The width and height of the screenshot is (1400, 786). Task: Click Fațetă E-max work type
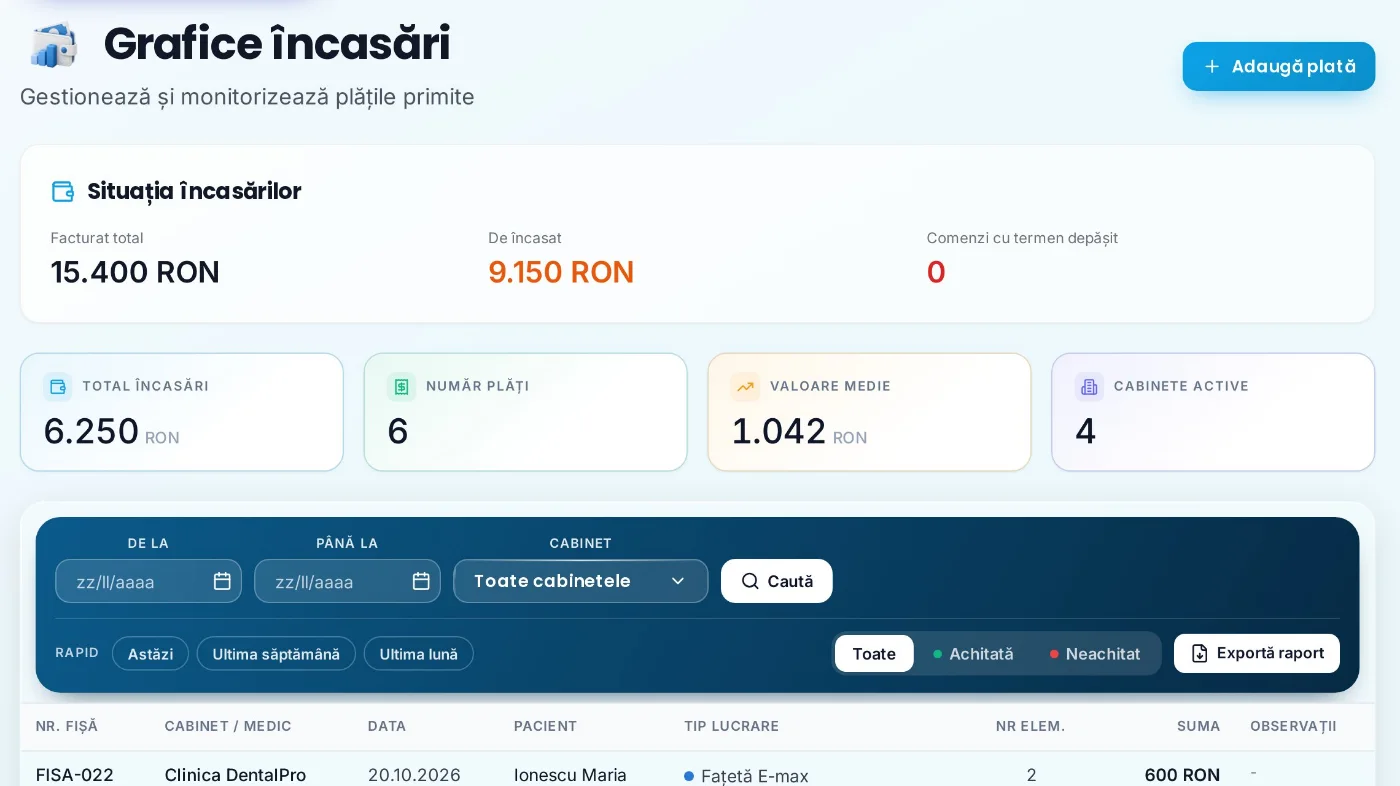click(x=754, y=776)
